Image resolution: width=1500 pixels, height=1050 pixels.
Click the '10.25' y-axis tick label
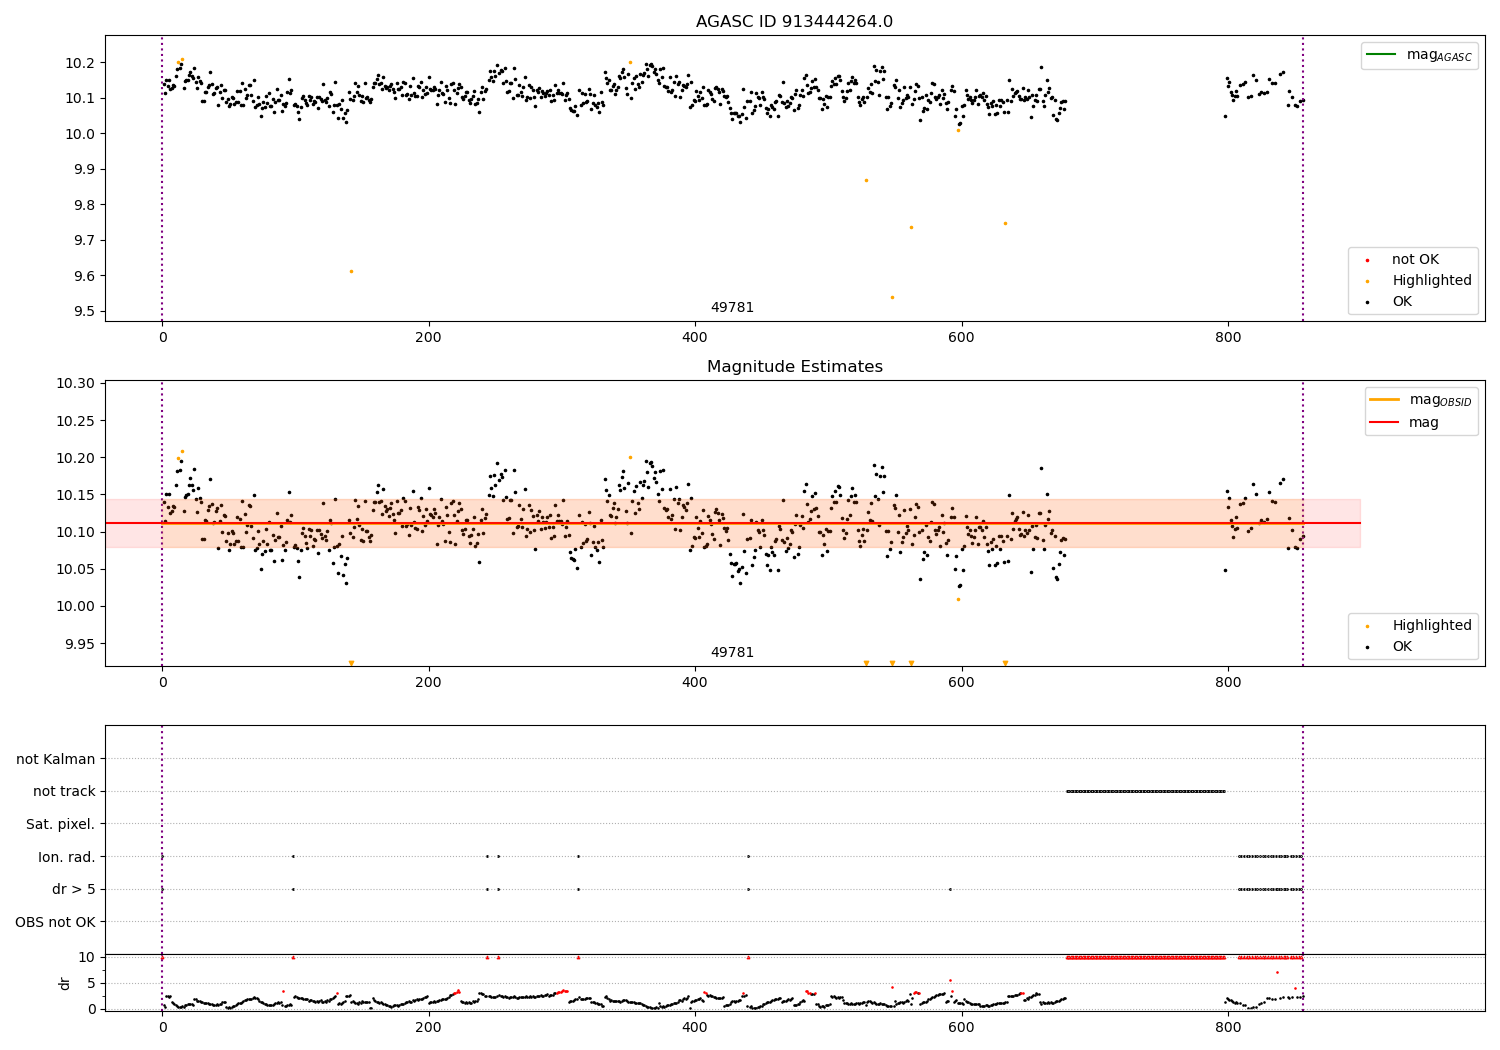pyautogui.click(x=76, y=421)
